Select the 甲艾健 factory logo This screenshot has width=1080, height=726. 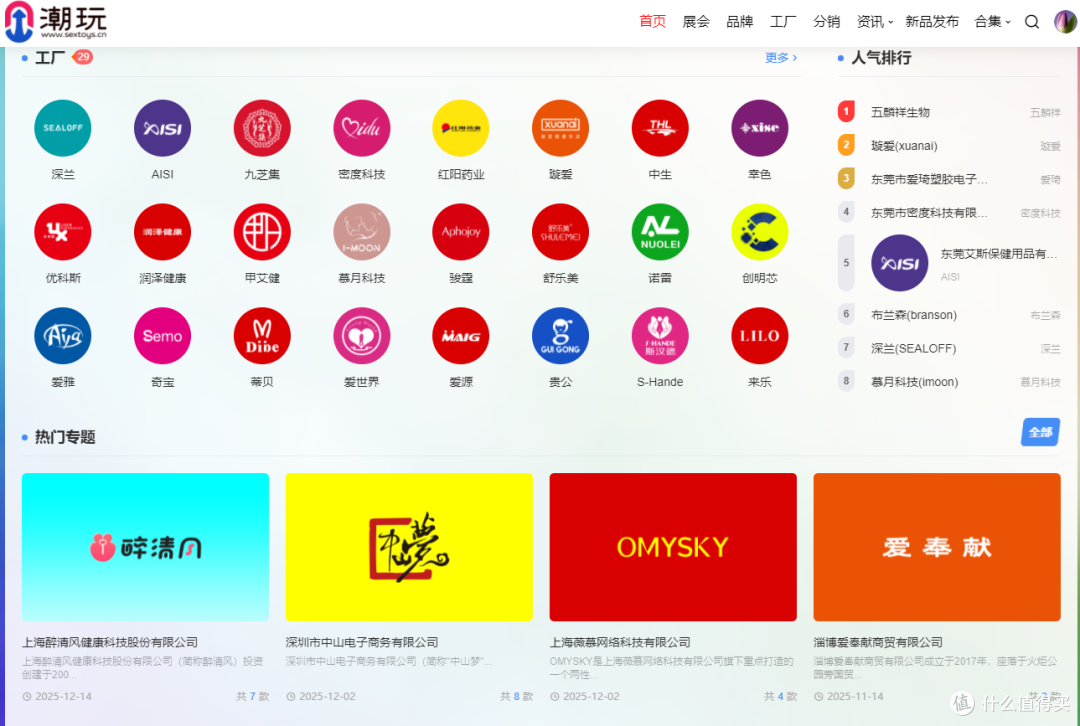click(x=262, y=232)
